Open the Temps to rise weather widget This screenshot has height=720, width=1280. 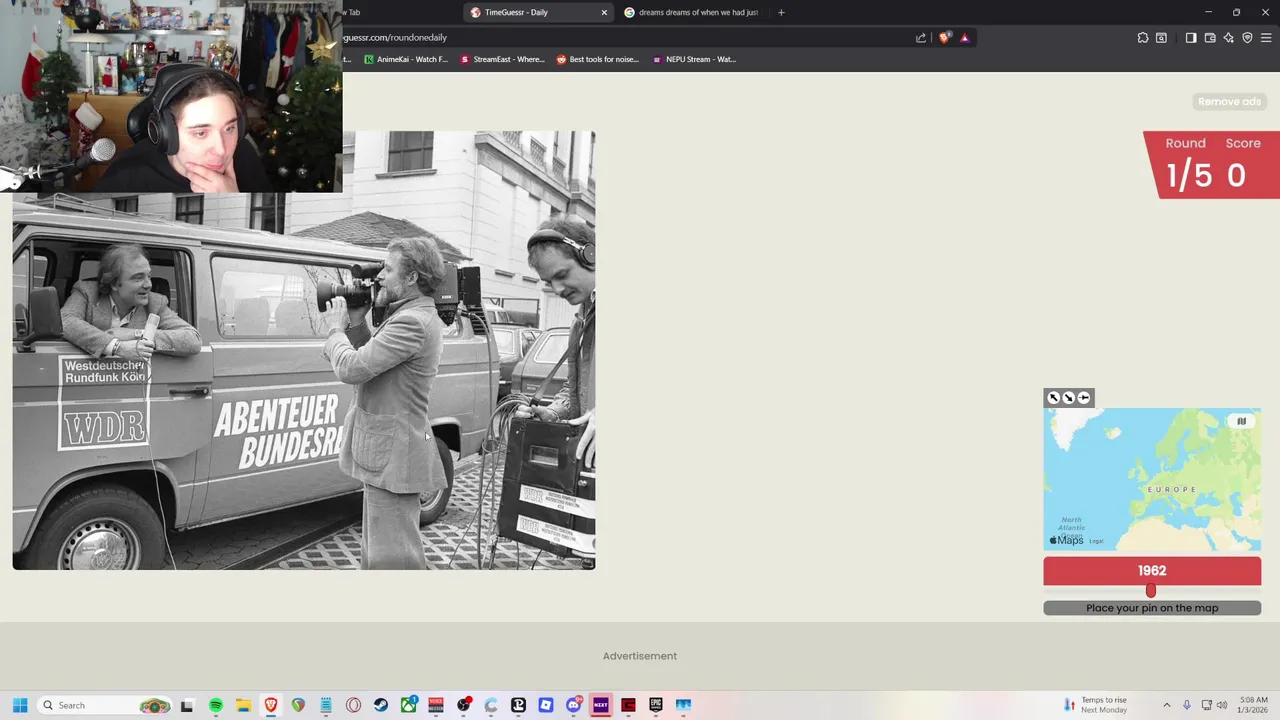point(1096,705)
